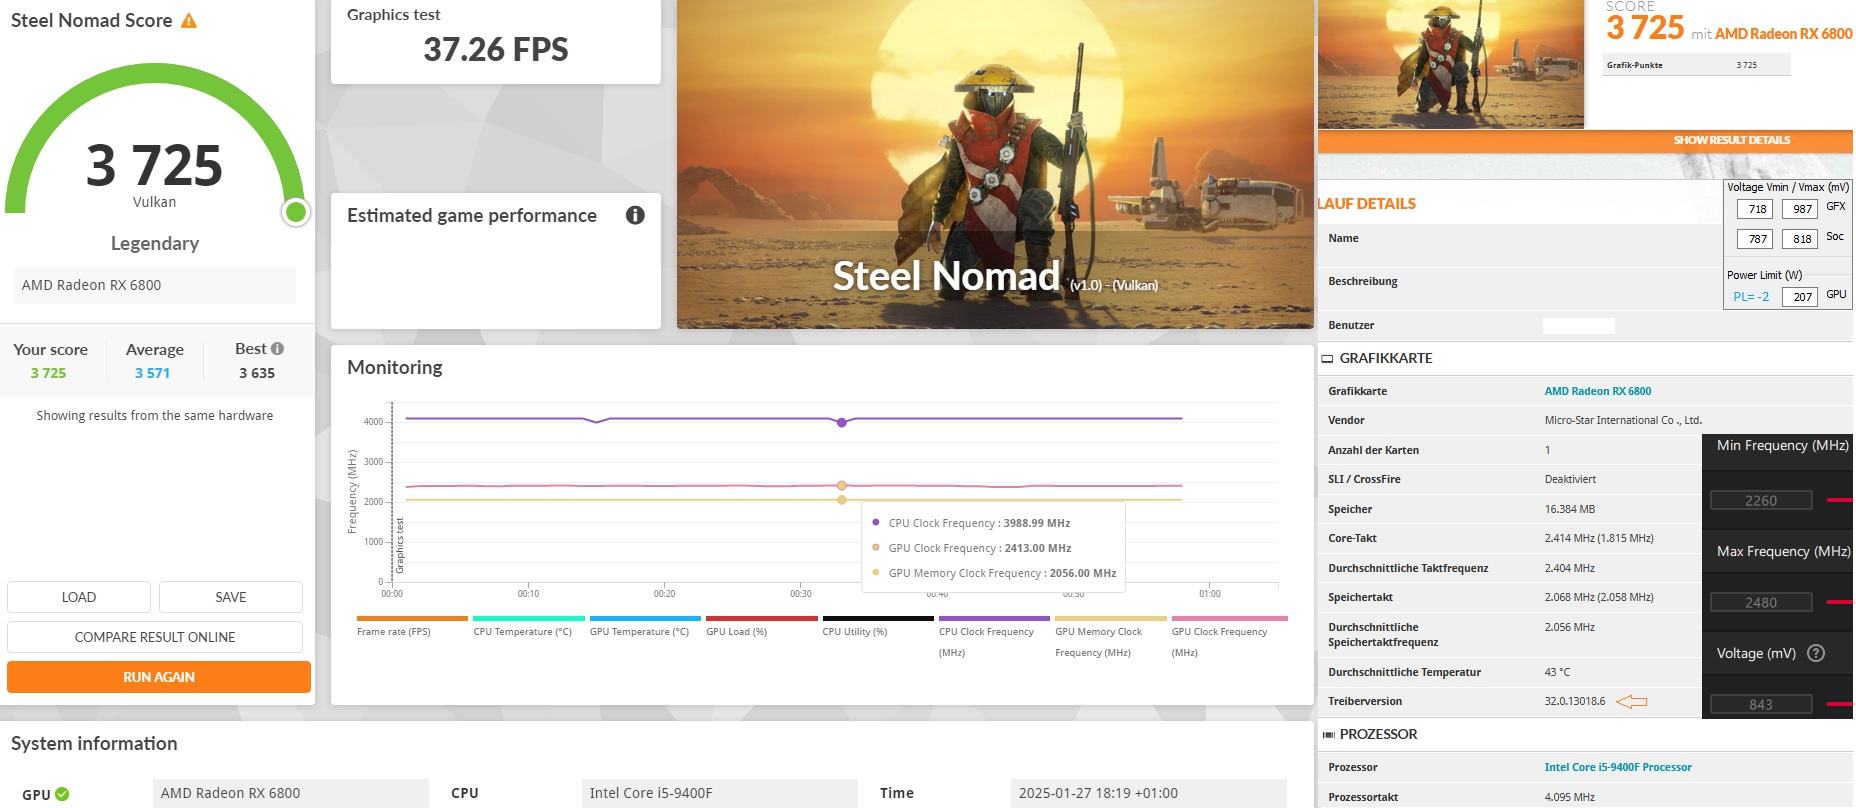Screen dimensions: 1856x808
Task: Click the Graphics test 37.26 FPS value
Action: (496, 49)
